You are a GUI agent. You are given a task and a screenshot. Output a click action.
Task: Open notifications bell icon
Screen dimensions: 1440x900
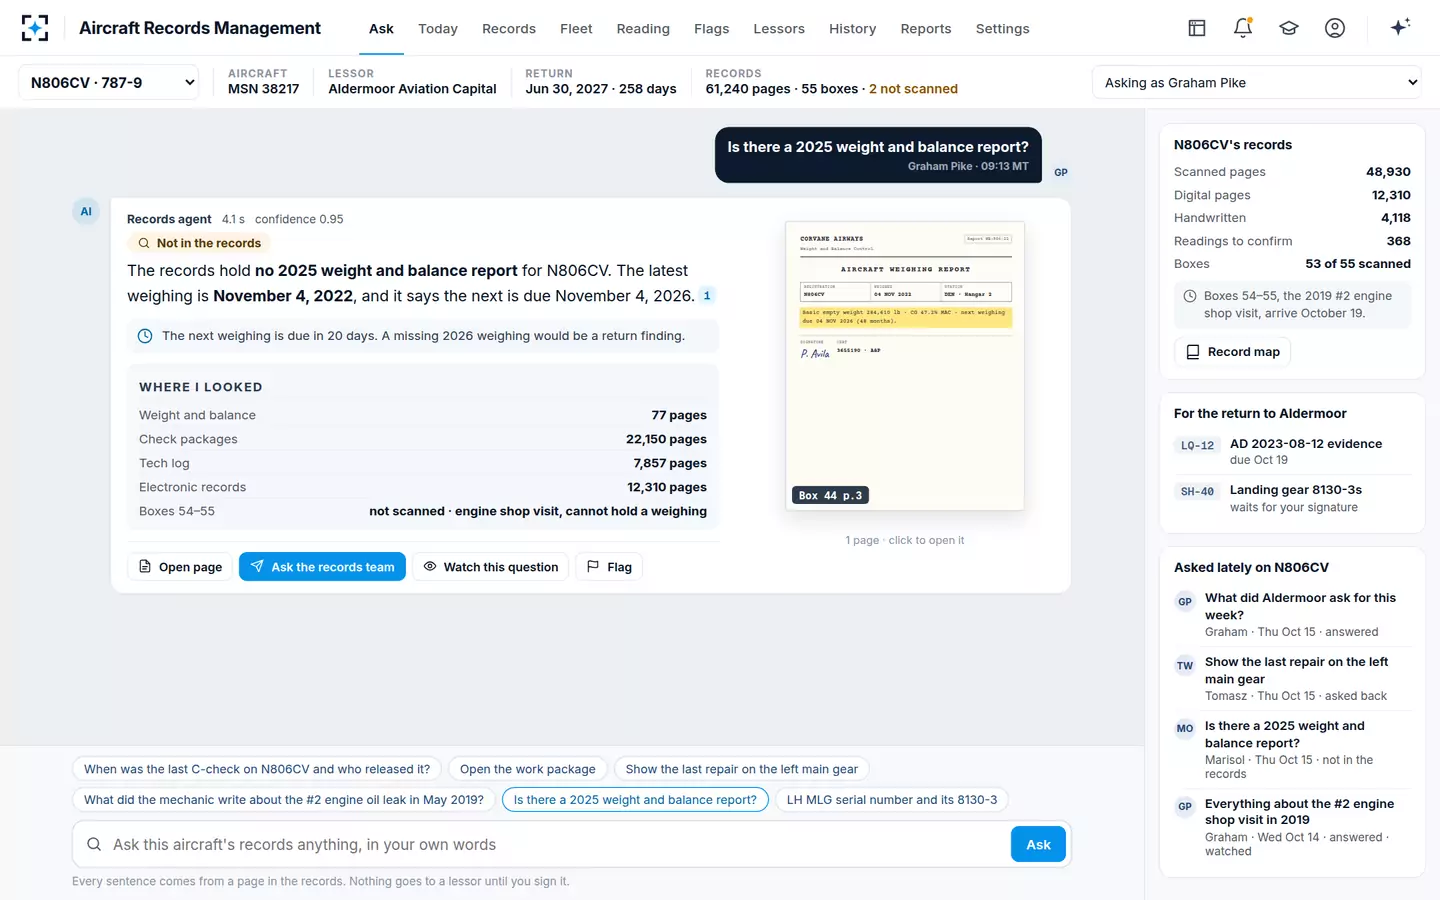tap(1243, 28)
